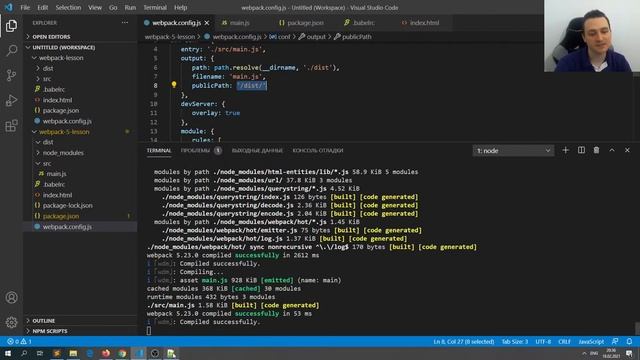
Task: Click the output breadcrumb segment
Action: point(312,37)
